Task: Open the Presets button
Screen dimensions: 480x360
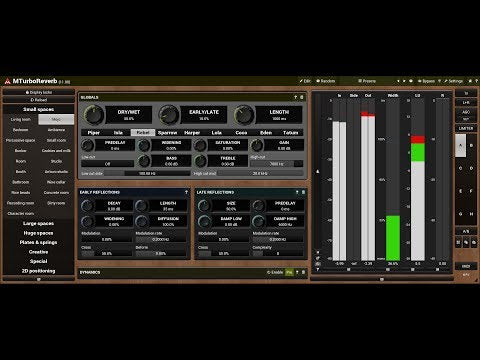Action: [x=367, y=81]
